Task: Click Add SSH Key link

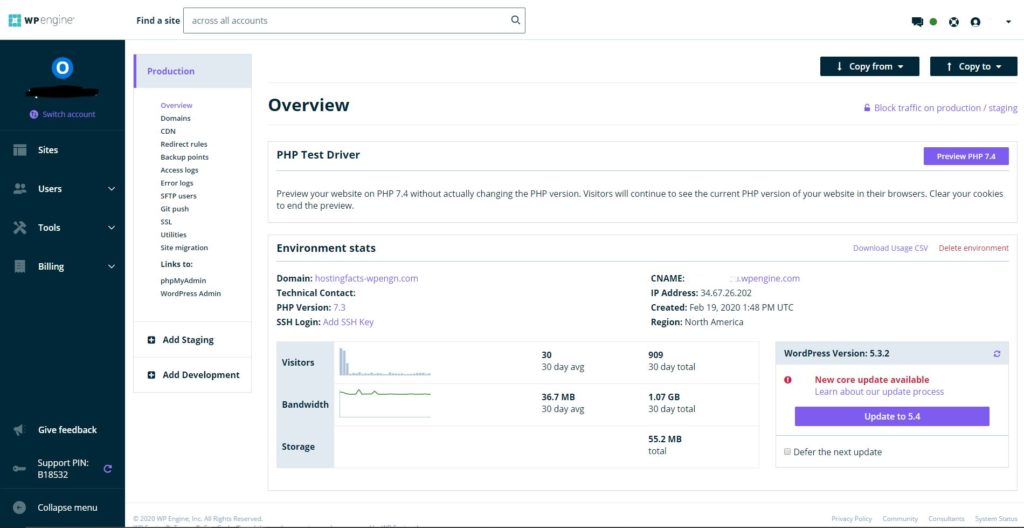Action: (x=348, y=322)
